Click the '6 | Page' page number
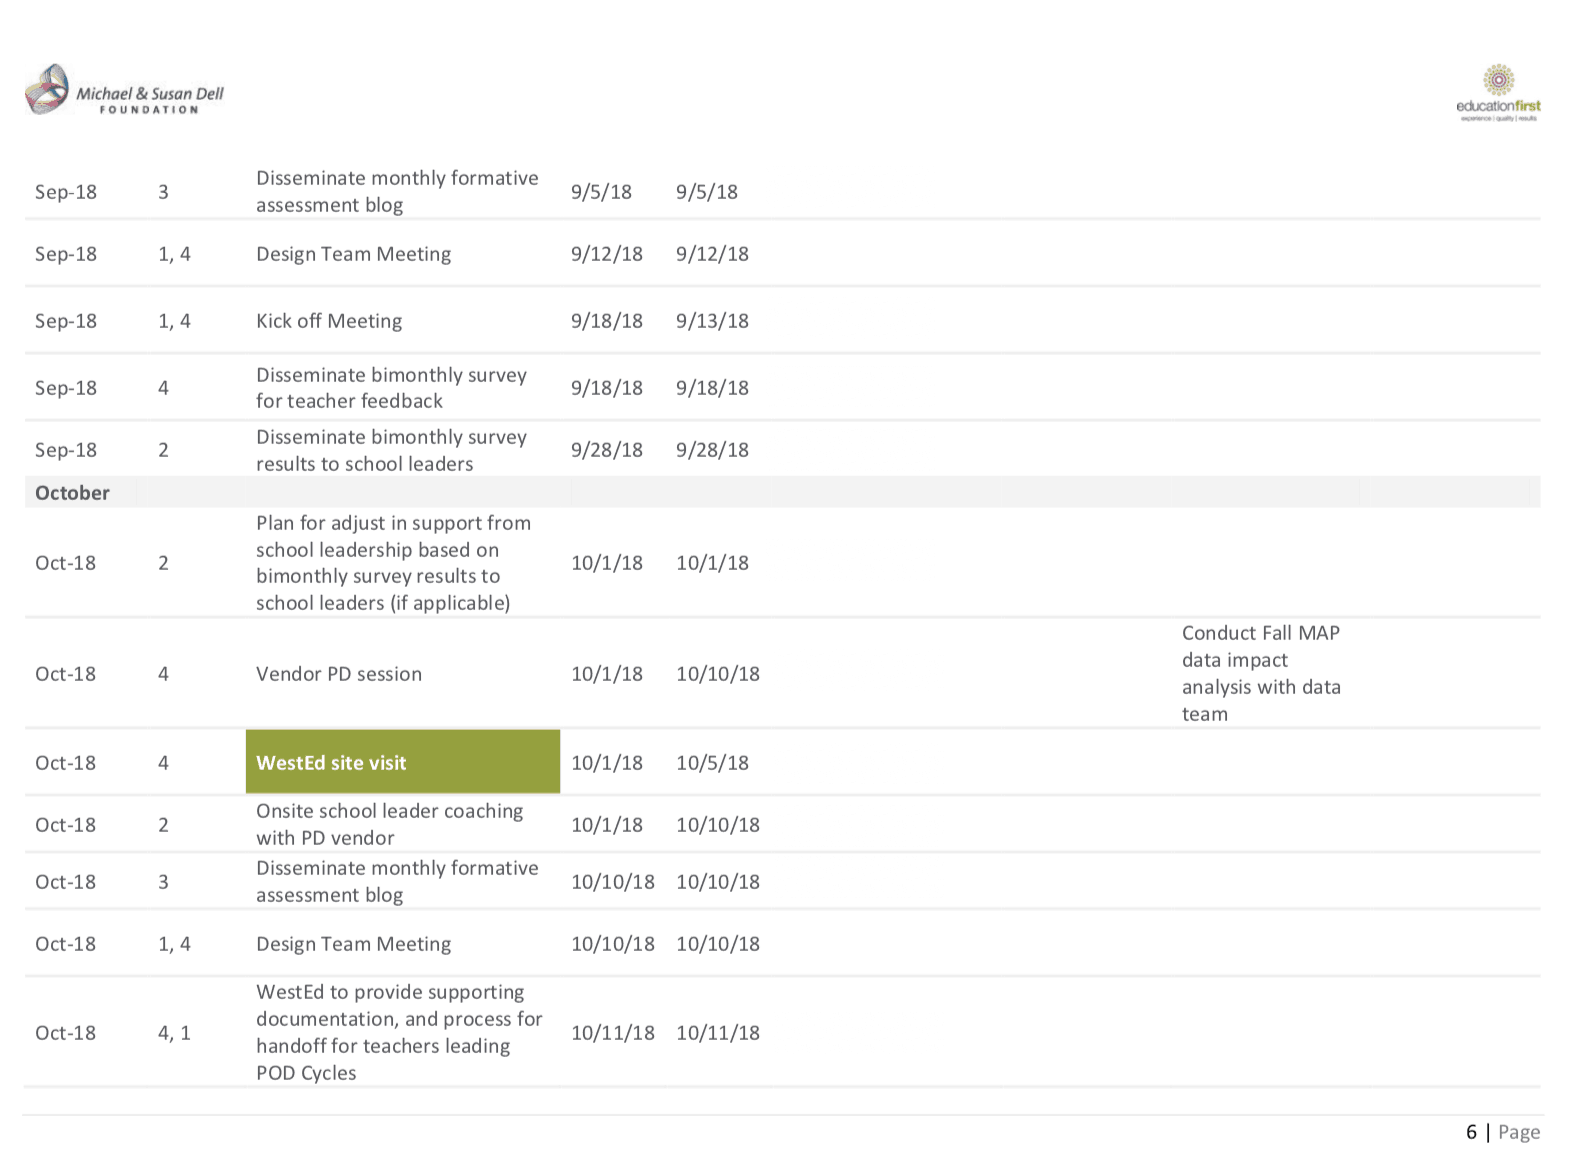The image size is (1572, 1174). [x=1503, y=1132]
